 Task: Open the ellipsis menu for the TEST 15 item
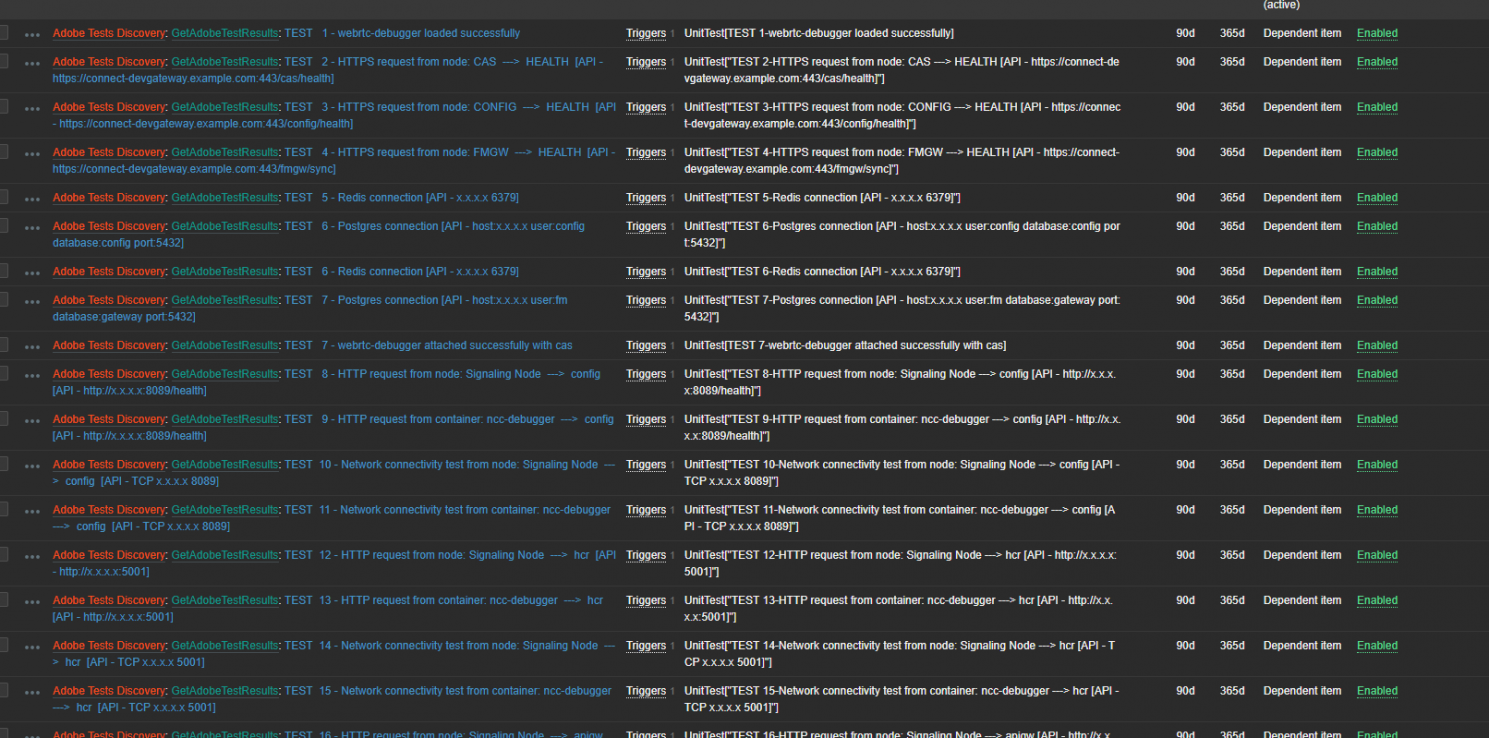tap(32, 691)
